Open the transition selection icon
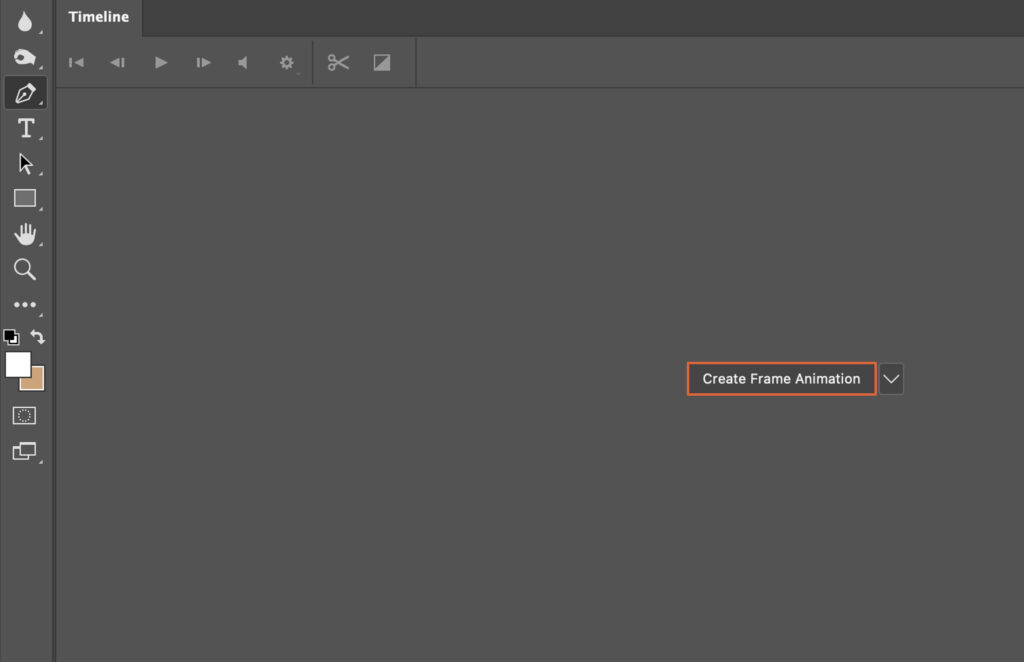The image size is (1024, 662). pyautogui.click(x=381, y=62)
